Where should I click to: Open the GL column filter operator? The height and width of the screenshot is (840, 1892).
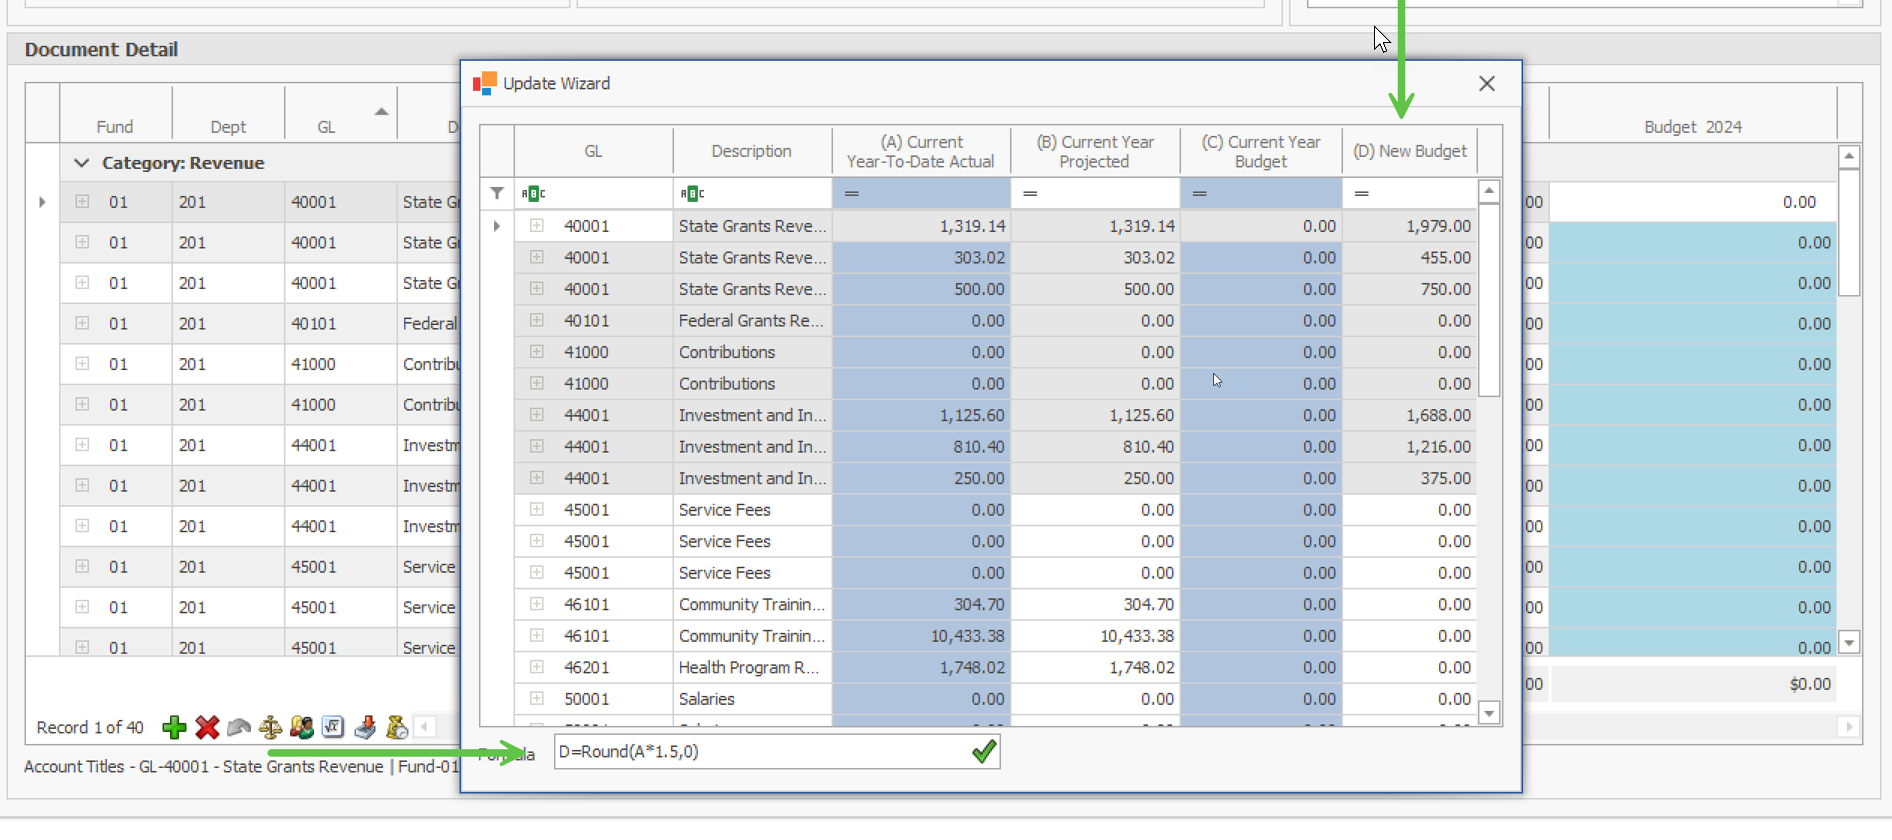(534, 193)
